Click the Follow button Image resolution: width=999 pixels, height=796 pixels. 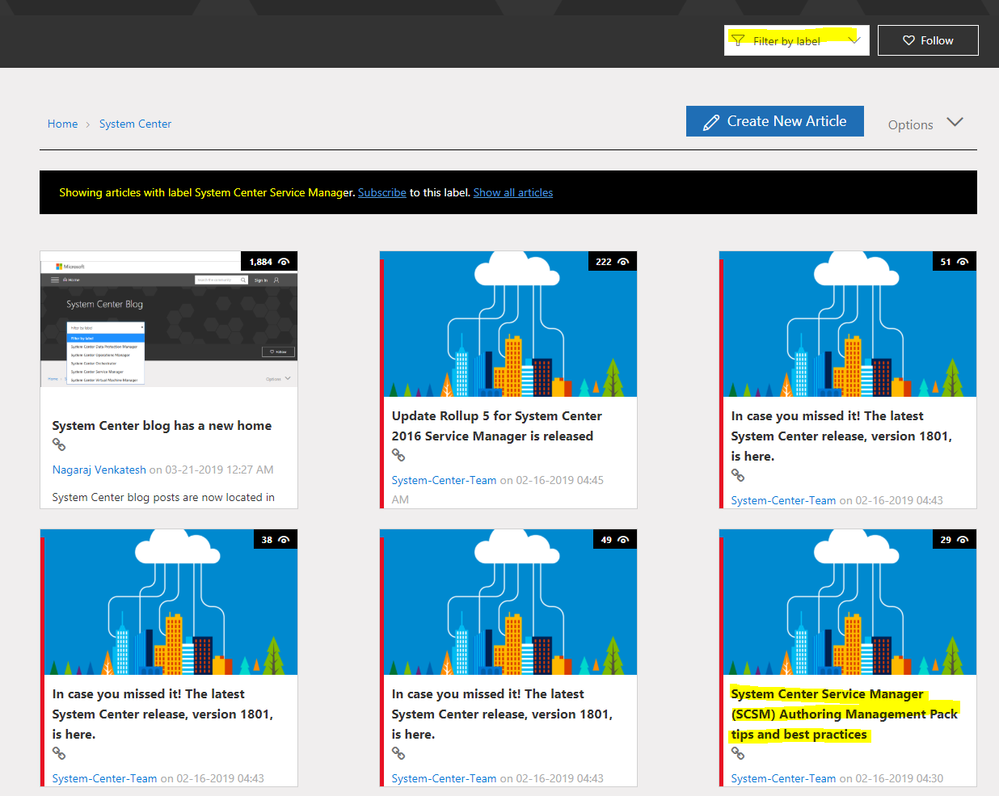(928, 40)
